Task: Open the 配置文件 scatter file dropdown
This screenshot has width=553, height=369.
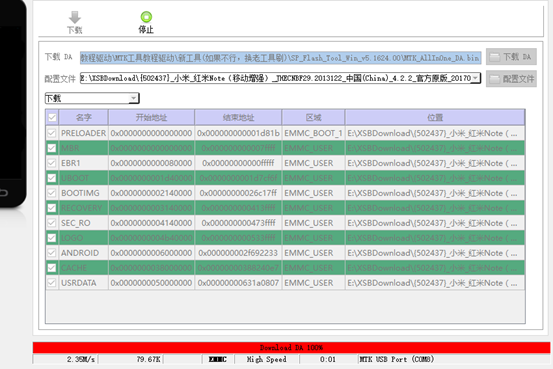Action: tap(476, 78)
